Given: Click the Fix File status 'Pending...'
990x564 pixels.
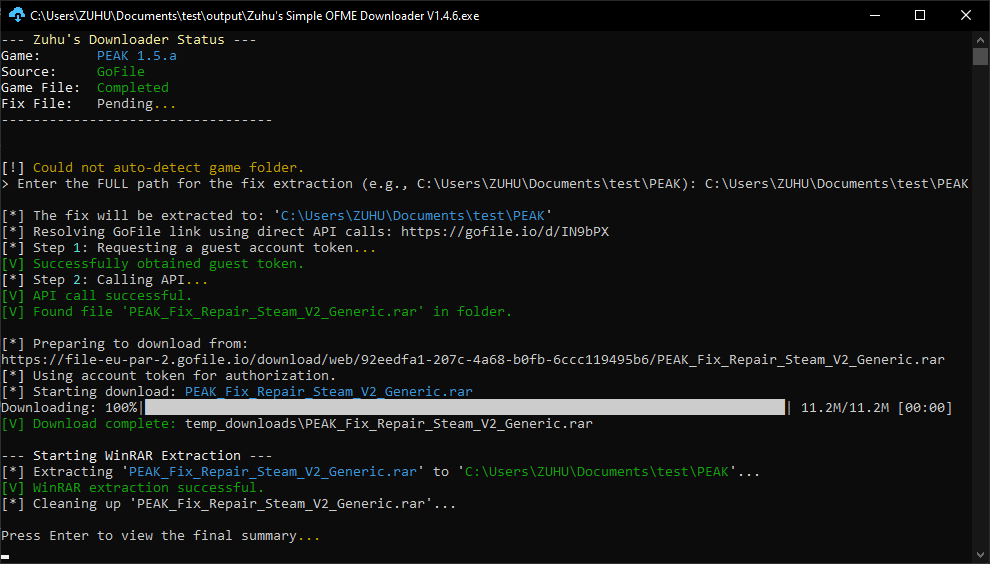Looking at the screenshot, I should [x=136, y=104].
